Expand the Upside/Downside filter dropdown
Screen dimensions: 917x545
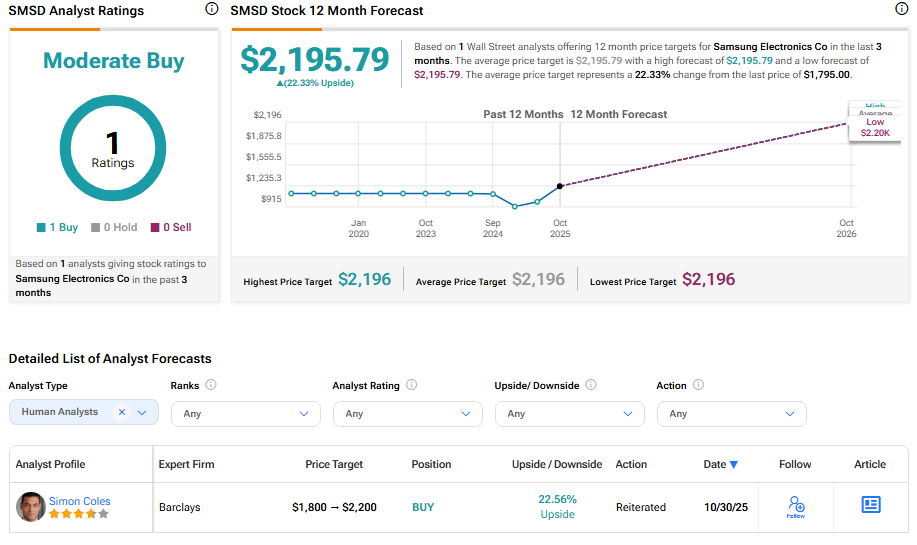(569, 413)
